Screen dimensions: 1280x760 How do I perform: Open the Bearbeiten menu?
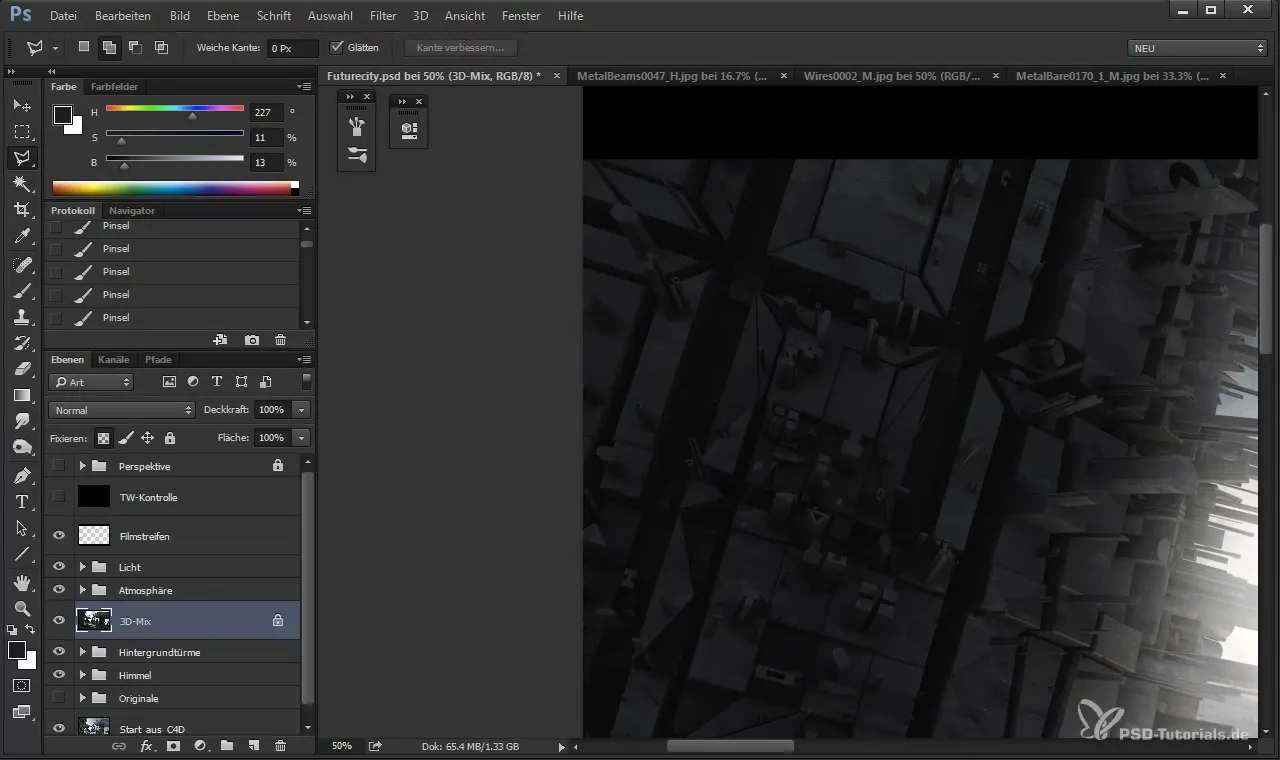(x=123, y=16)
